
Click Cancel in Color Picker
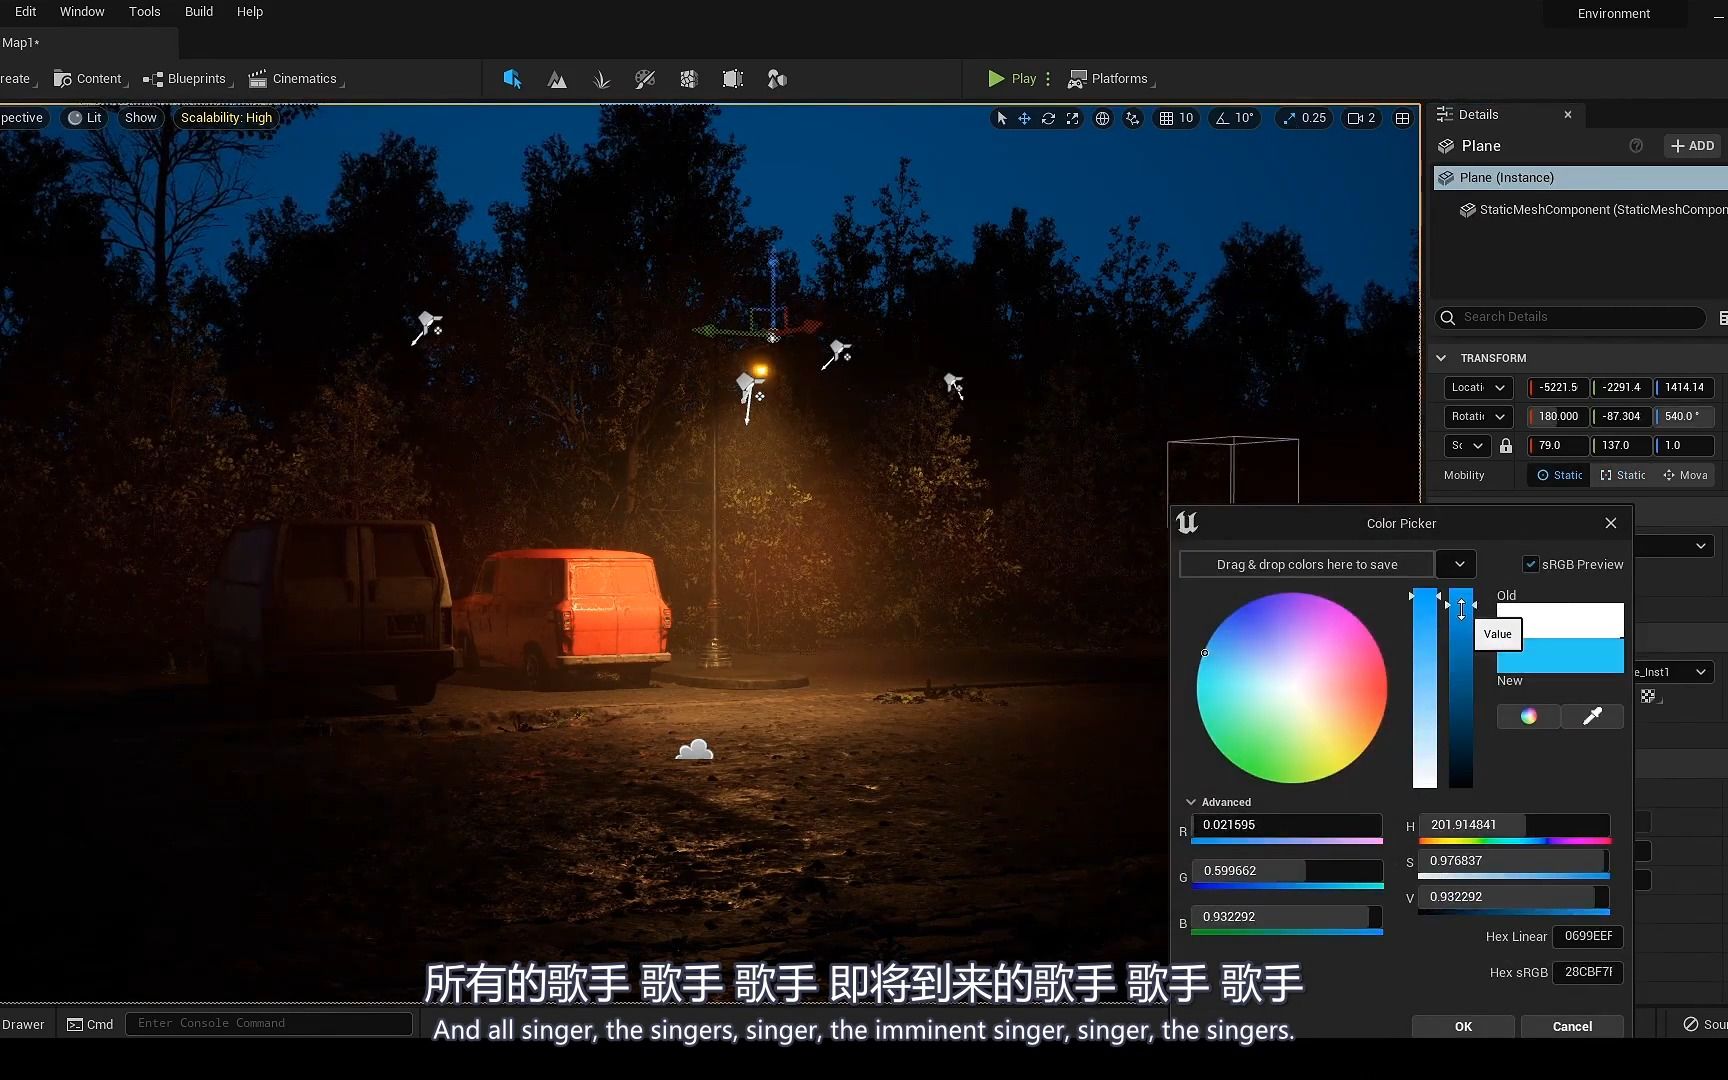coord(1572,1027)
